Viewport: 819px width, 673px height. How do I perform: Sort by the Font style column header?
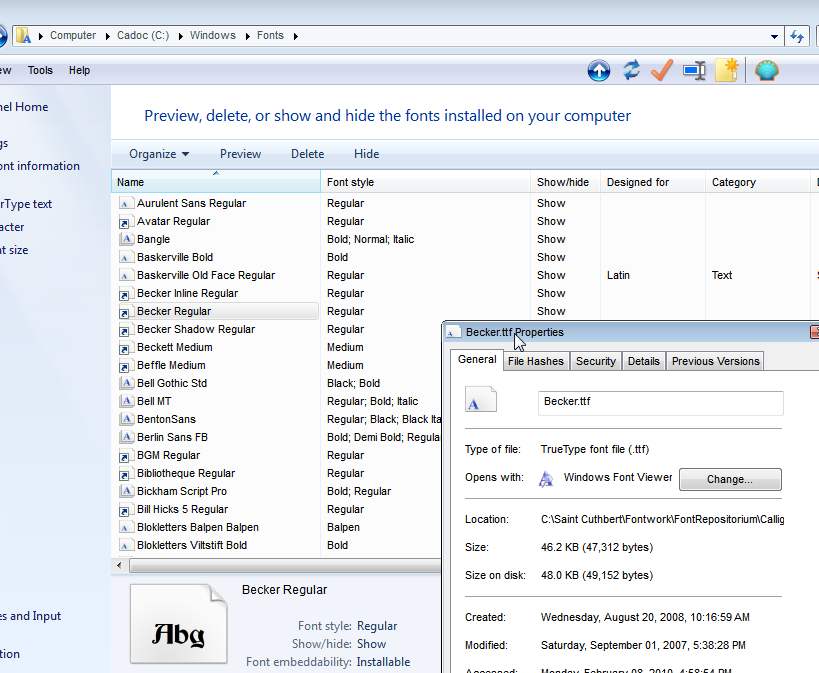coord(426,182)
